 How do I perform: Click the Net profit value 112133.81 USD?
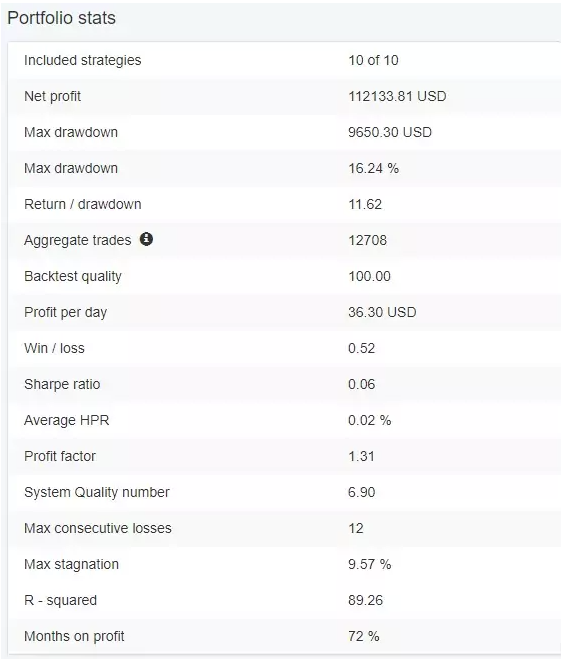(397, 96)
